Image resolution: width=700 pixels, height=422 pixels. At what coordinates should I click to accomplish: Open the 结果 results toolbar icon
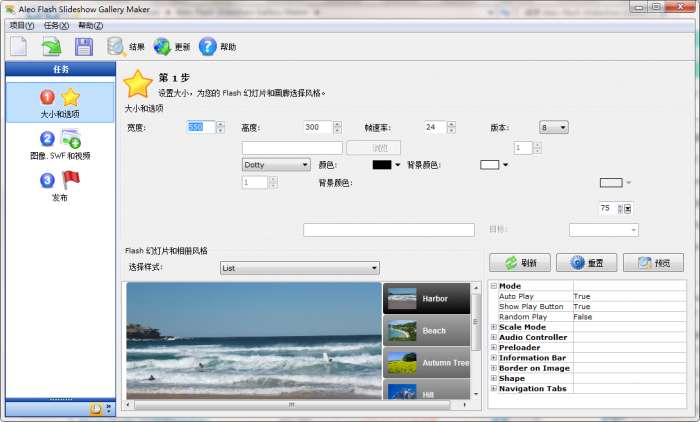[x=117, y=46]
